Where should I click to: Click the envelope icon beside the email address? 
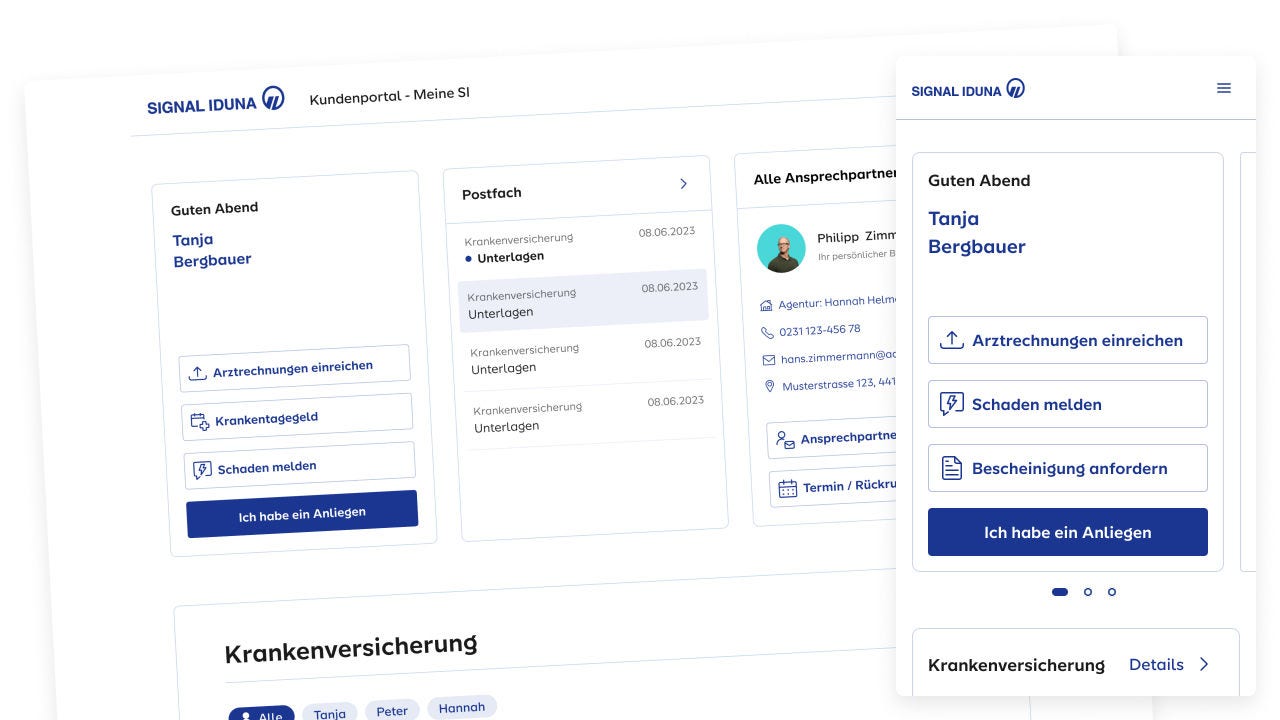click(x=768, y=359)
